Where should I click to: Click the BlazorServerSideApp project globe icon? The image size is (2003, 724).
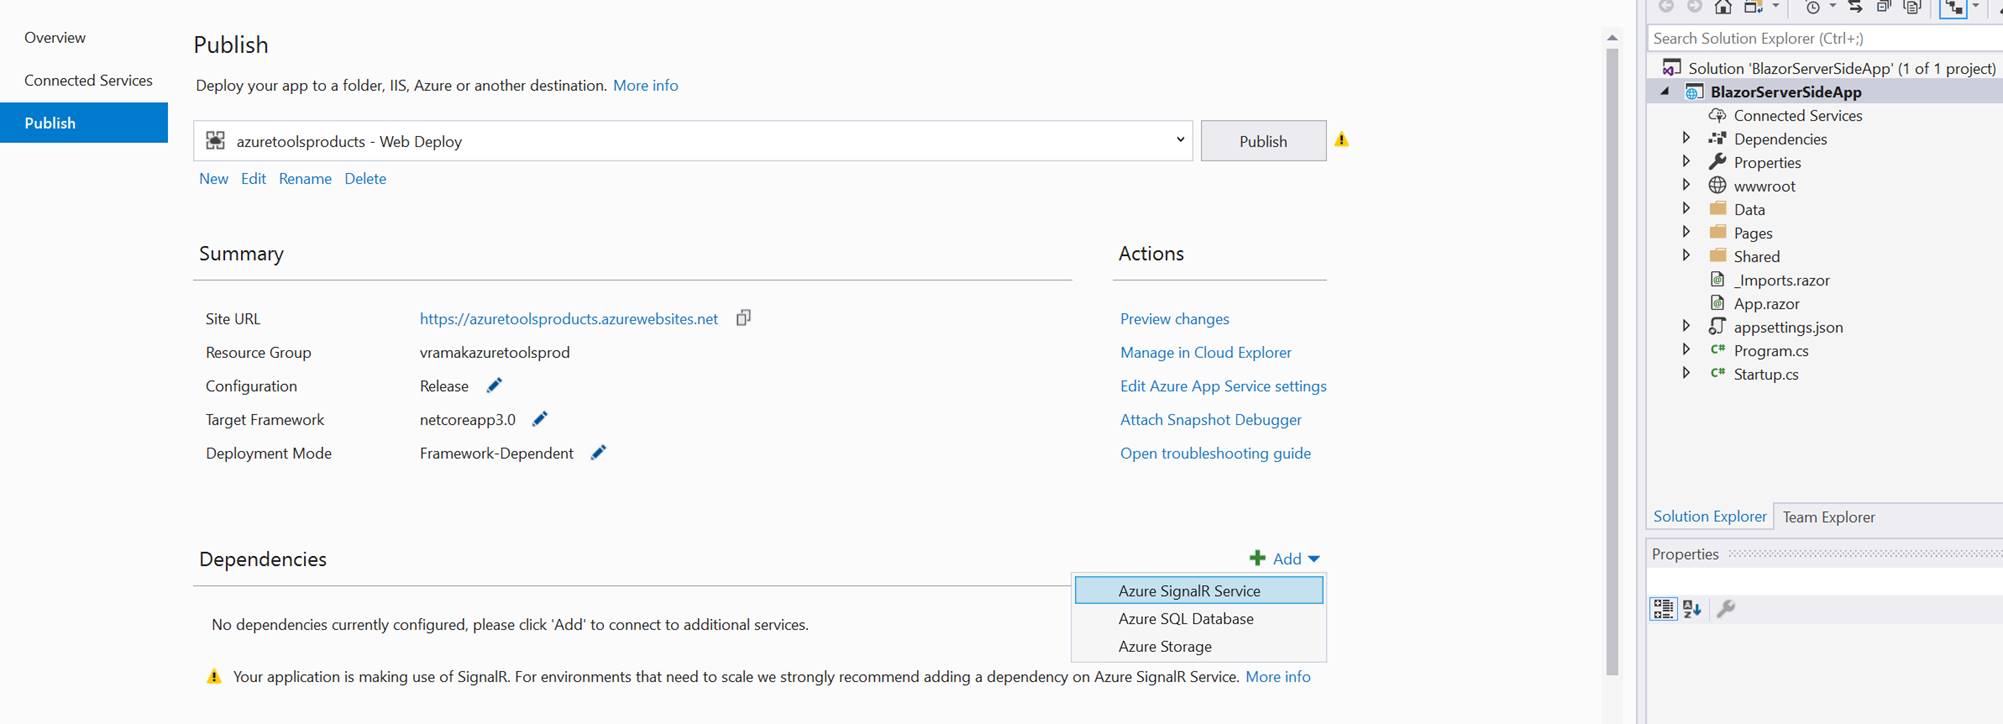1694,92
